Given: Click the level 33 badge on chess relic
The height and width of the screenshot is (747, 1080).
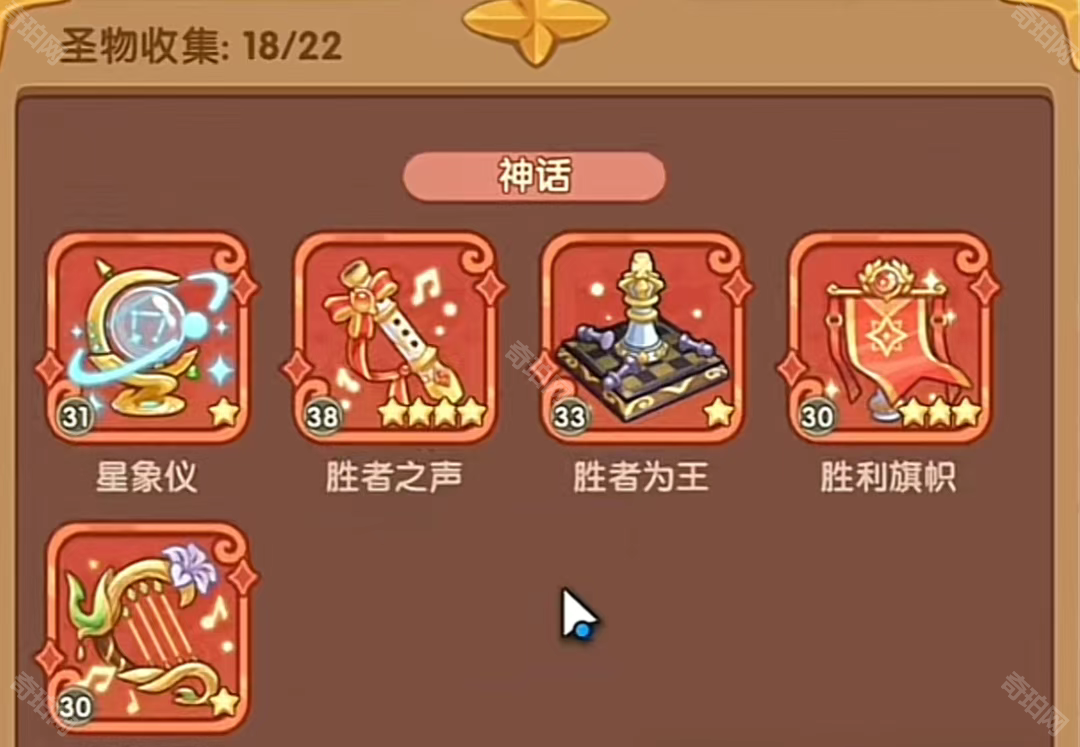Looking at the screenshot, I should coord(570,417).
